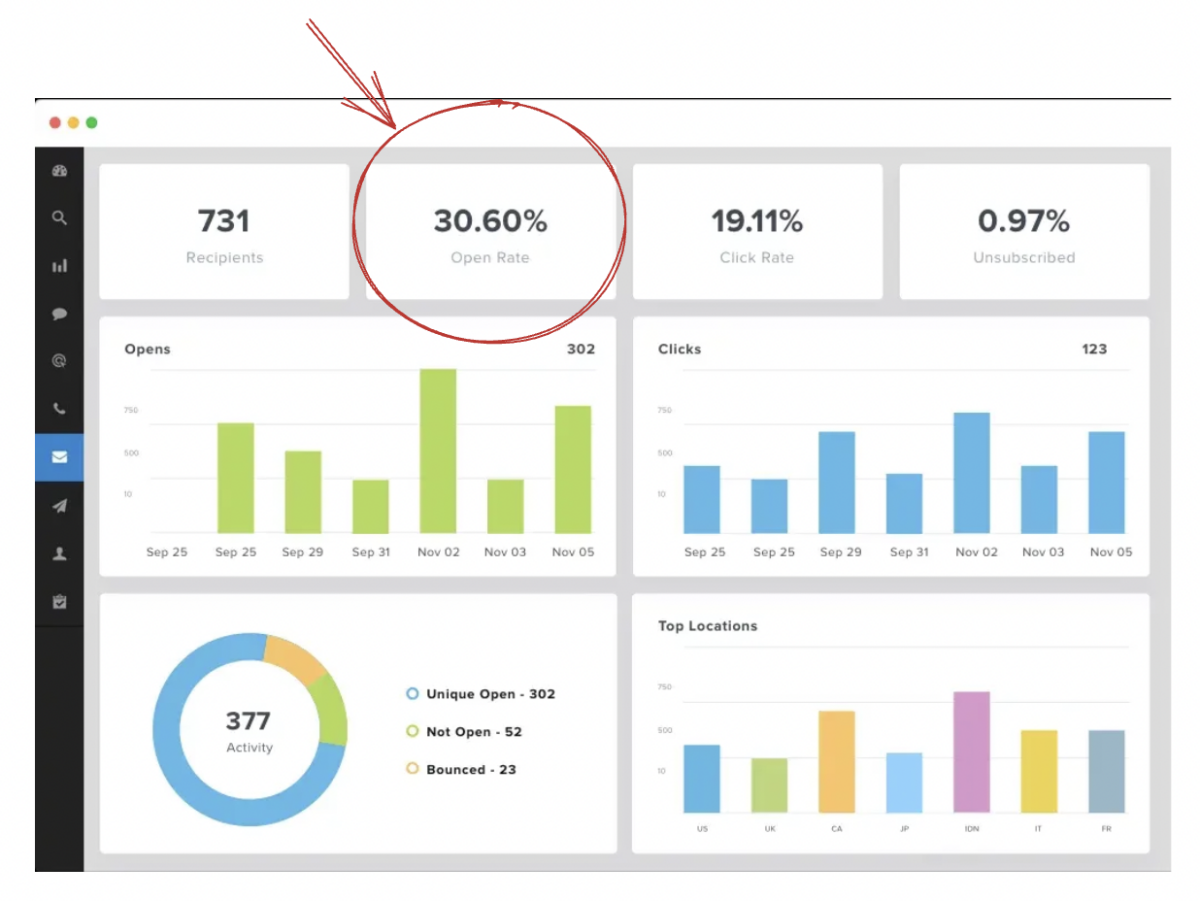The image size is (1200, 901).
Task: Click the tallest Nov 02 bar in Opens chart
Action: 437,450
